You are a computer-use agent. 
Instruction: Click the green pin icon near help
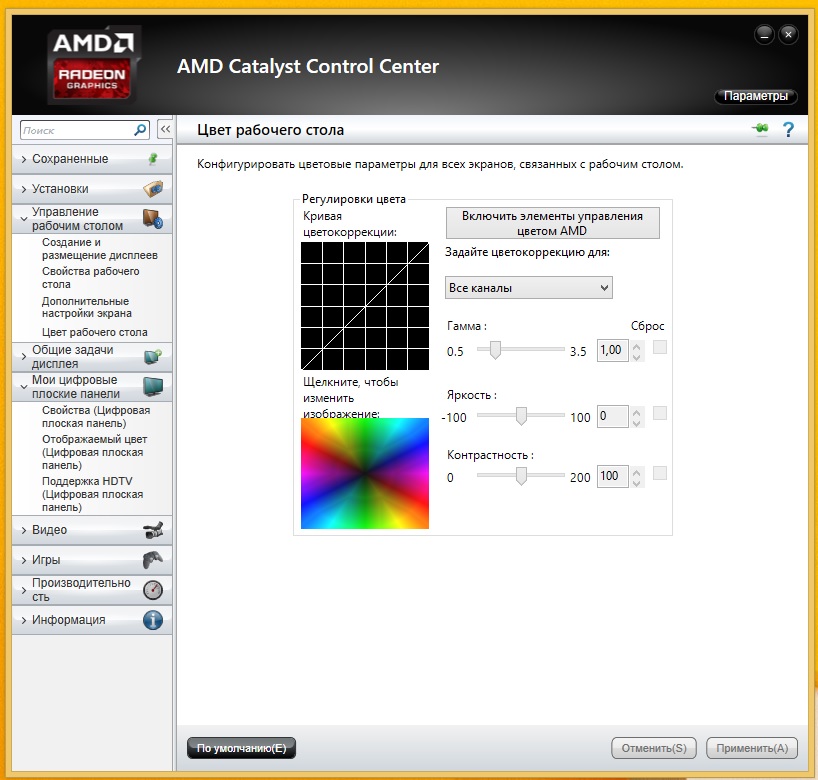(761, 128)
